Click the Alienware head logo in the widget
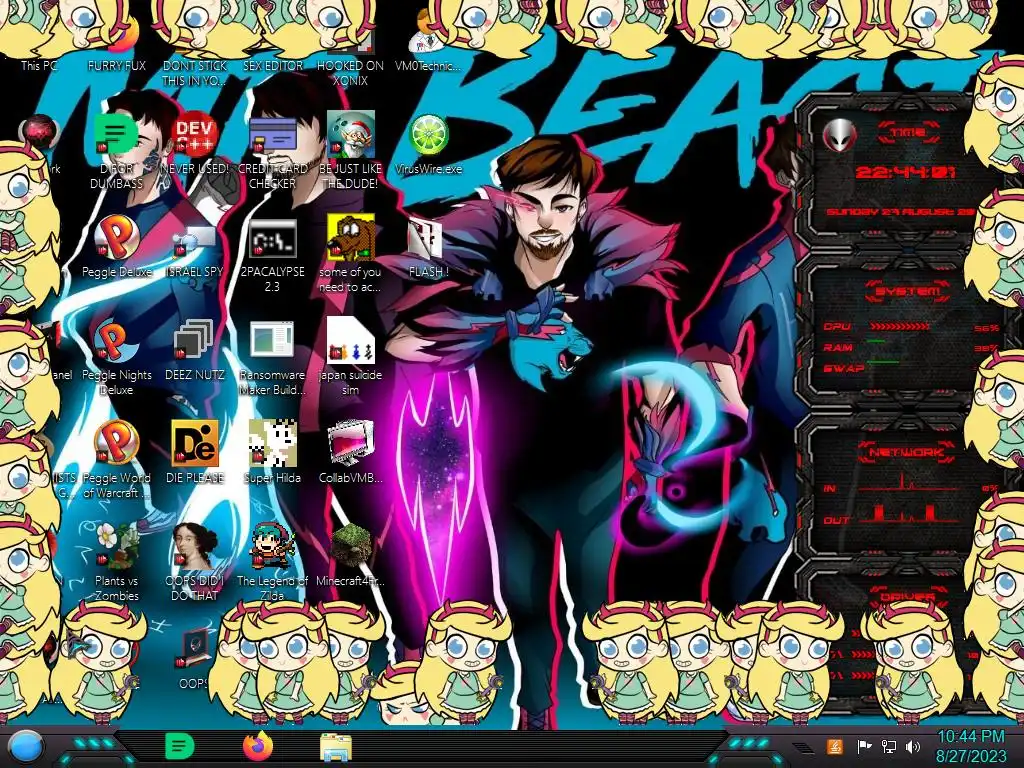1024x768 pixels. pos(839,136)
